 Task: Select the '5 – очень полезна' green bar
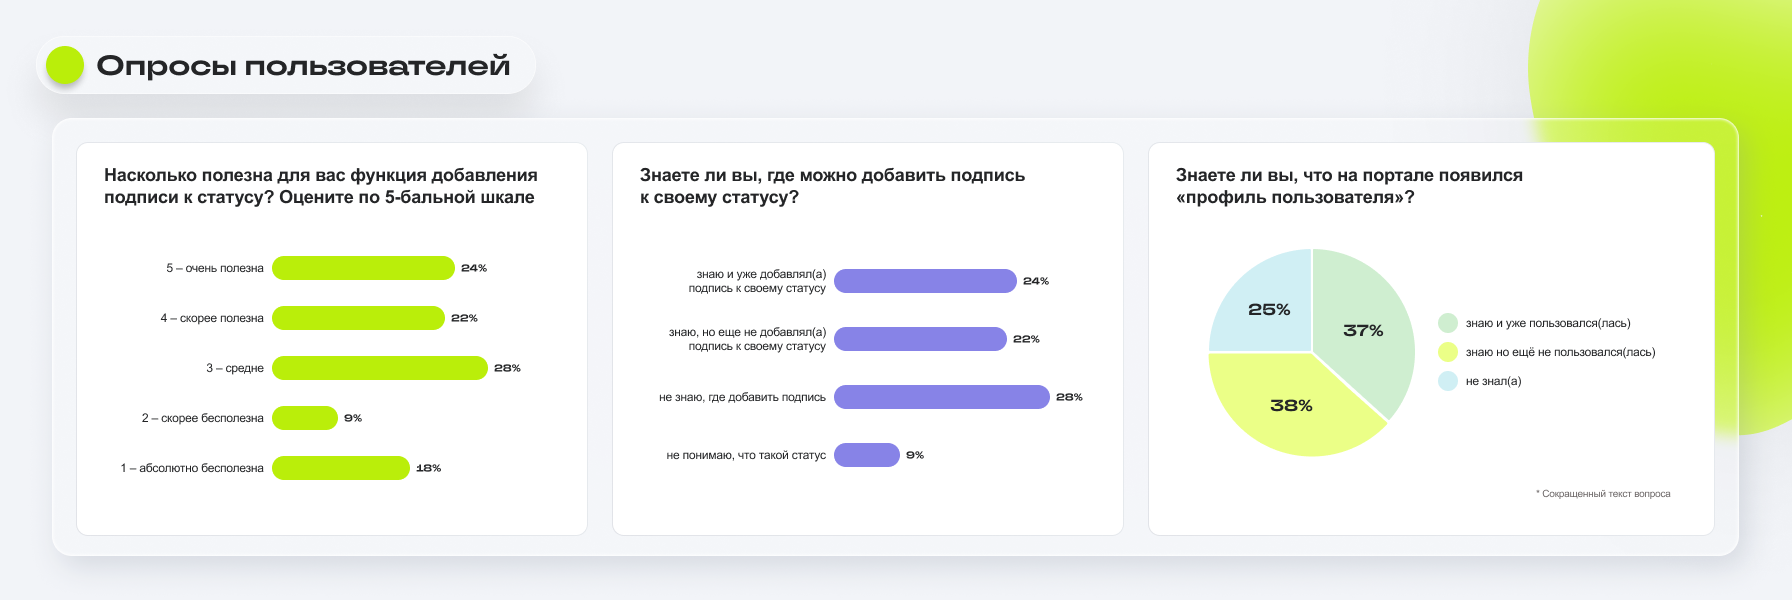coord(363,268)
